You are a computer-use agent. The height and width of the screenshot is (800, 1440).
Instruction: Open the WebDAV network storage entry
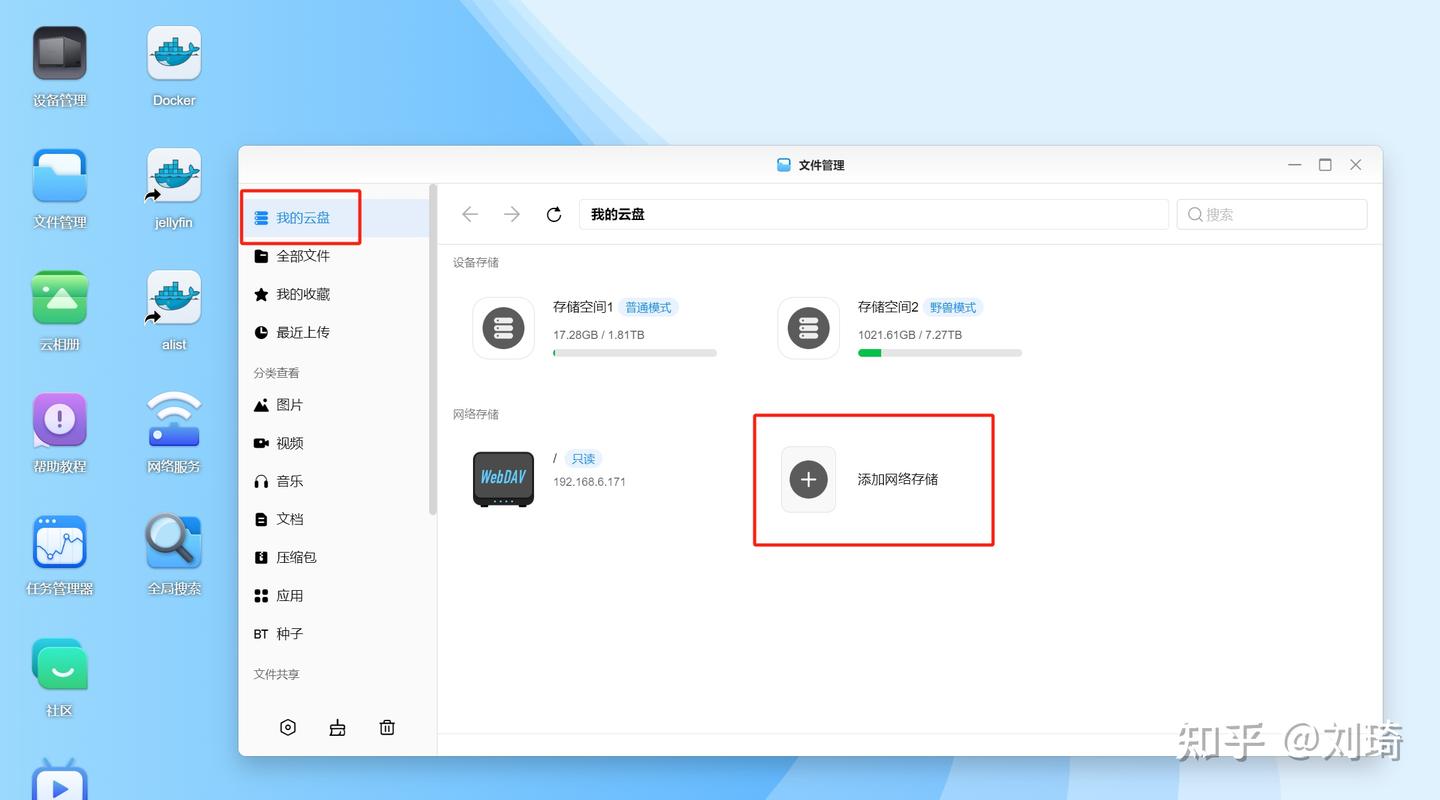coord(503,478)
